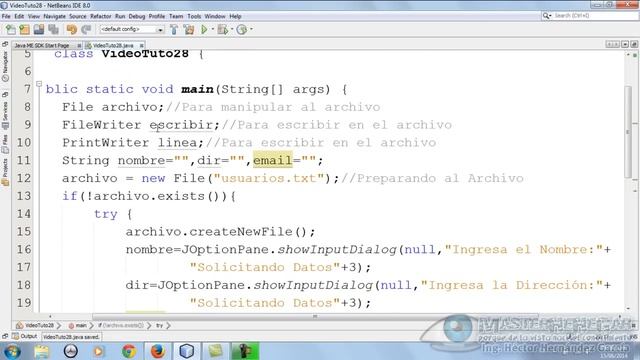Click the highlighted email variable
The height and width of the screenshot is (360, 640).
(273, 160)
